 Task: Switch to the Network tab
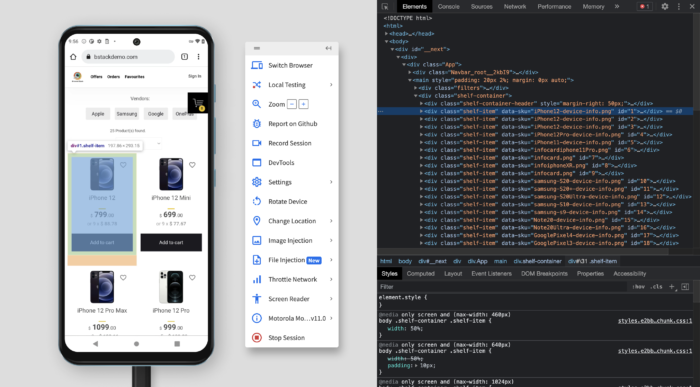pos(515,7)
